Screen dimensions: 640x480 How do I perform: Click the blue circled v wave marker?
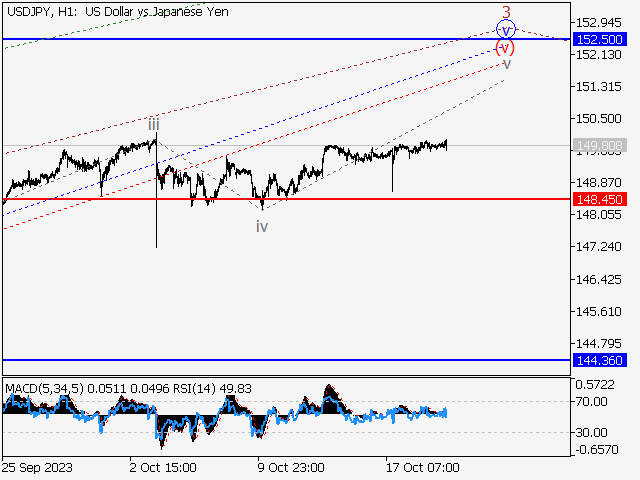tap(506, 29)
